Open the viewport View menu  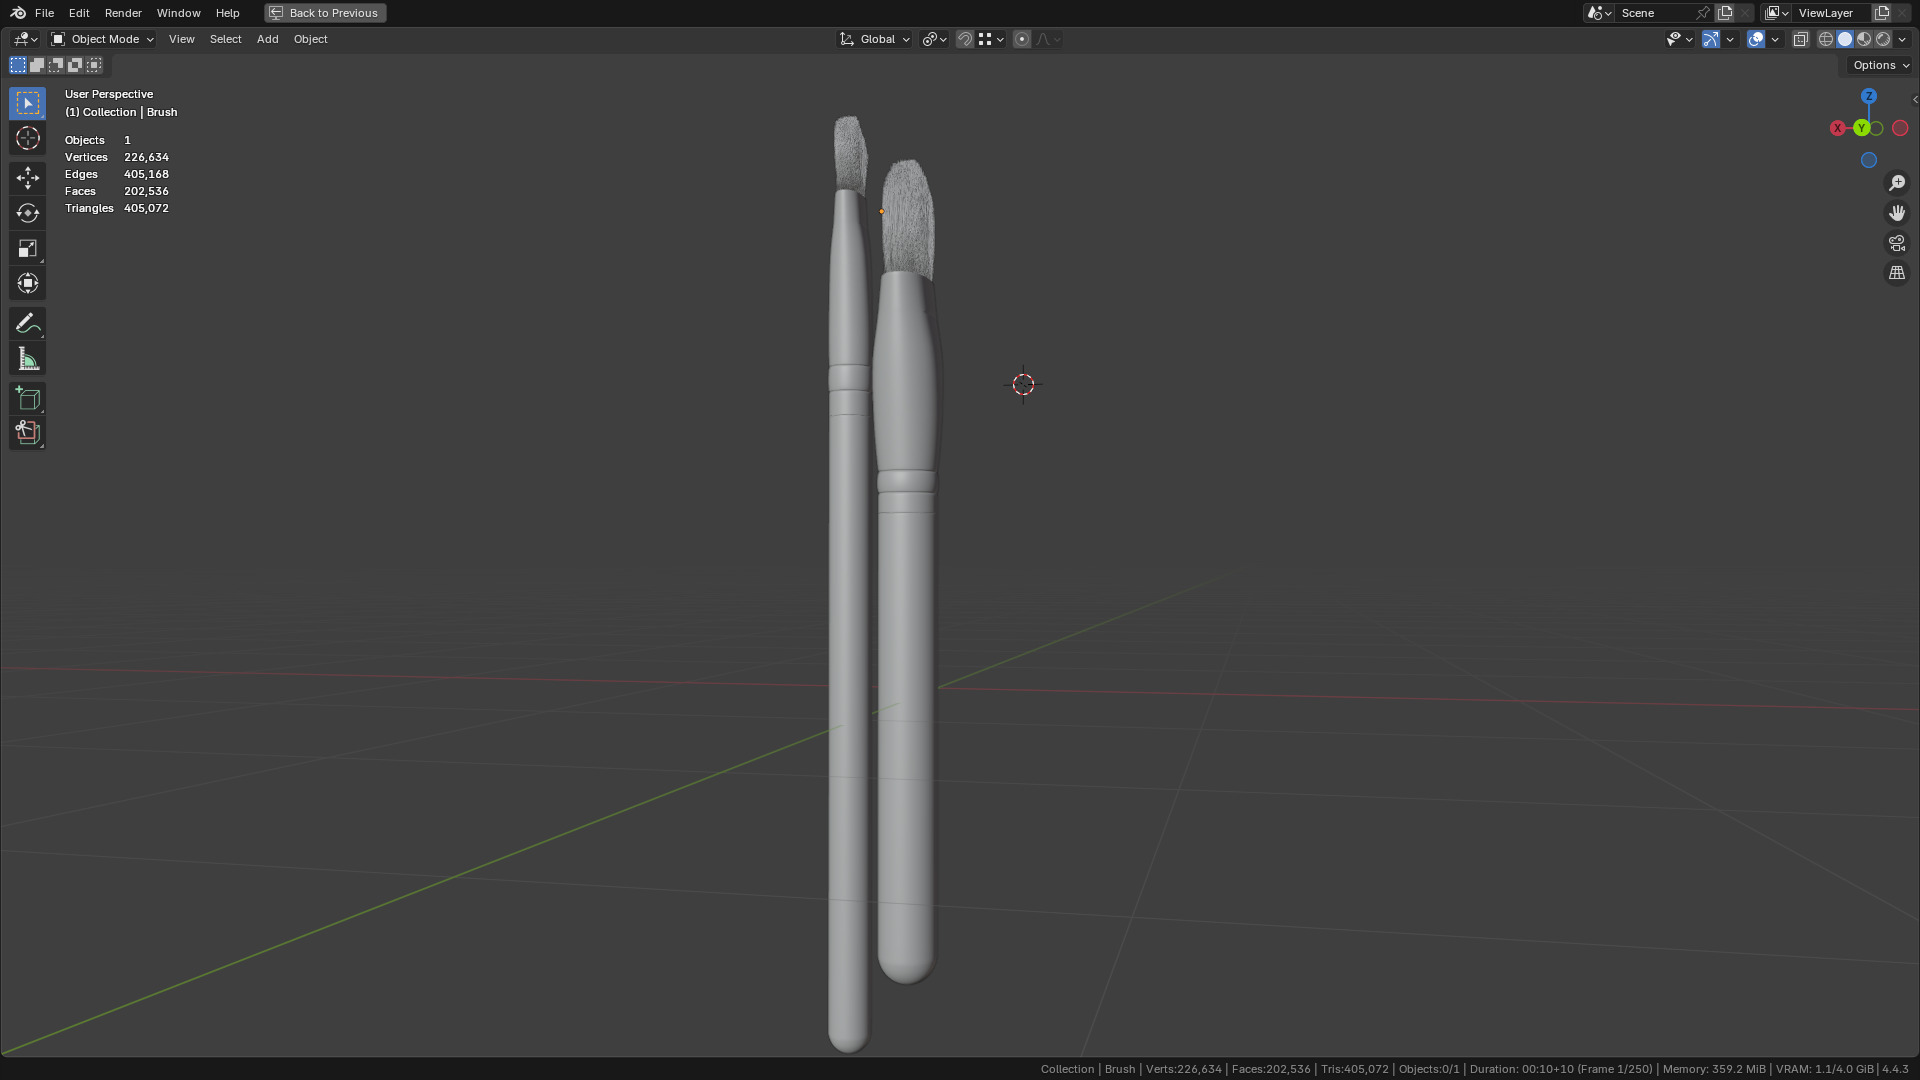tap(182, 39)
